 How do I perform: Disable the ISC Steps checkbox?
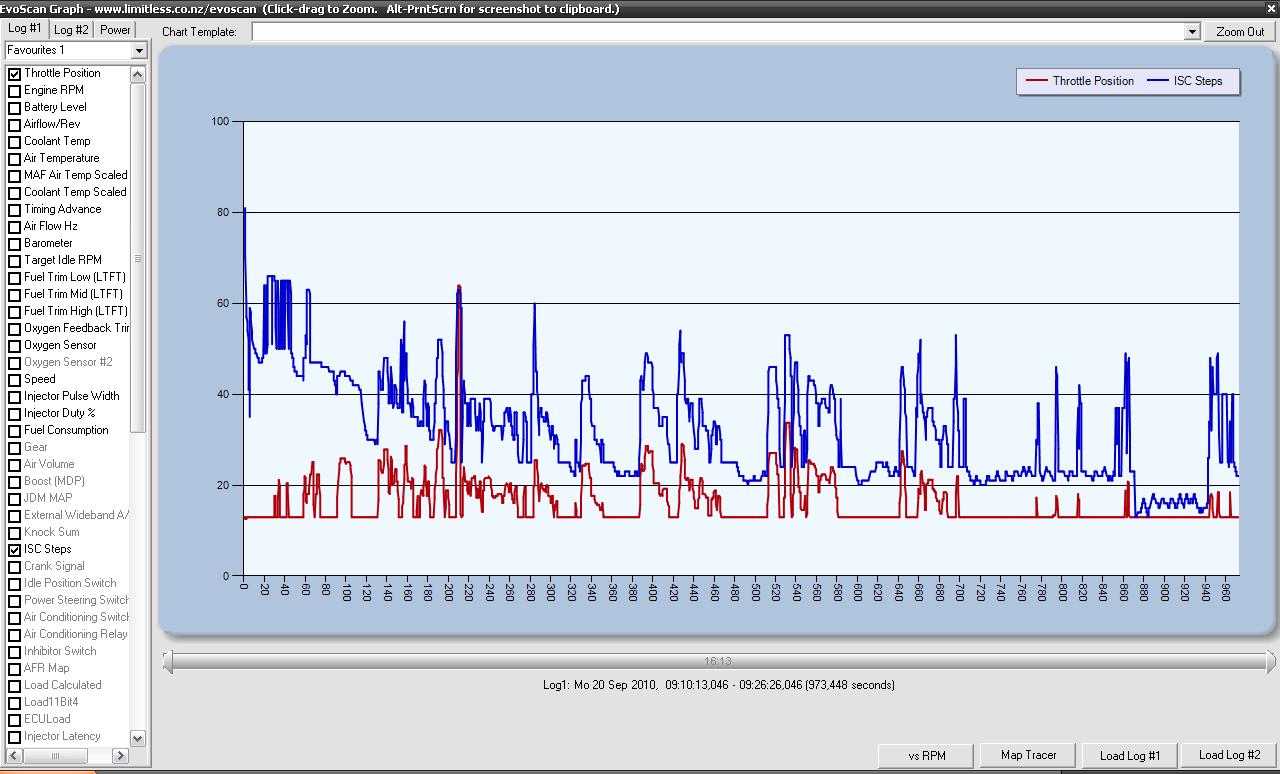(15, 550)
